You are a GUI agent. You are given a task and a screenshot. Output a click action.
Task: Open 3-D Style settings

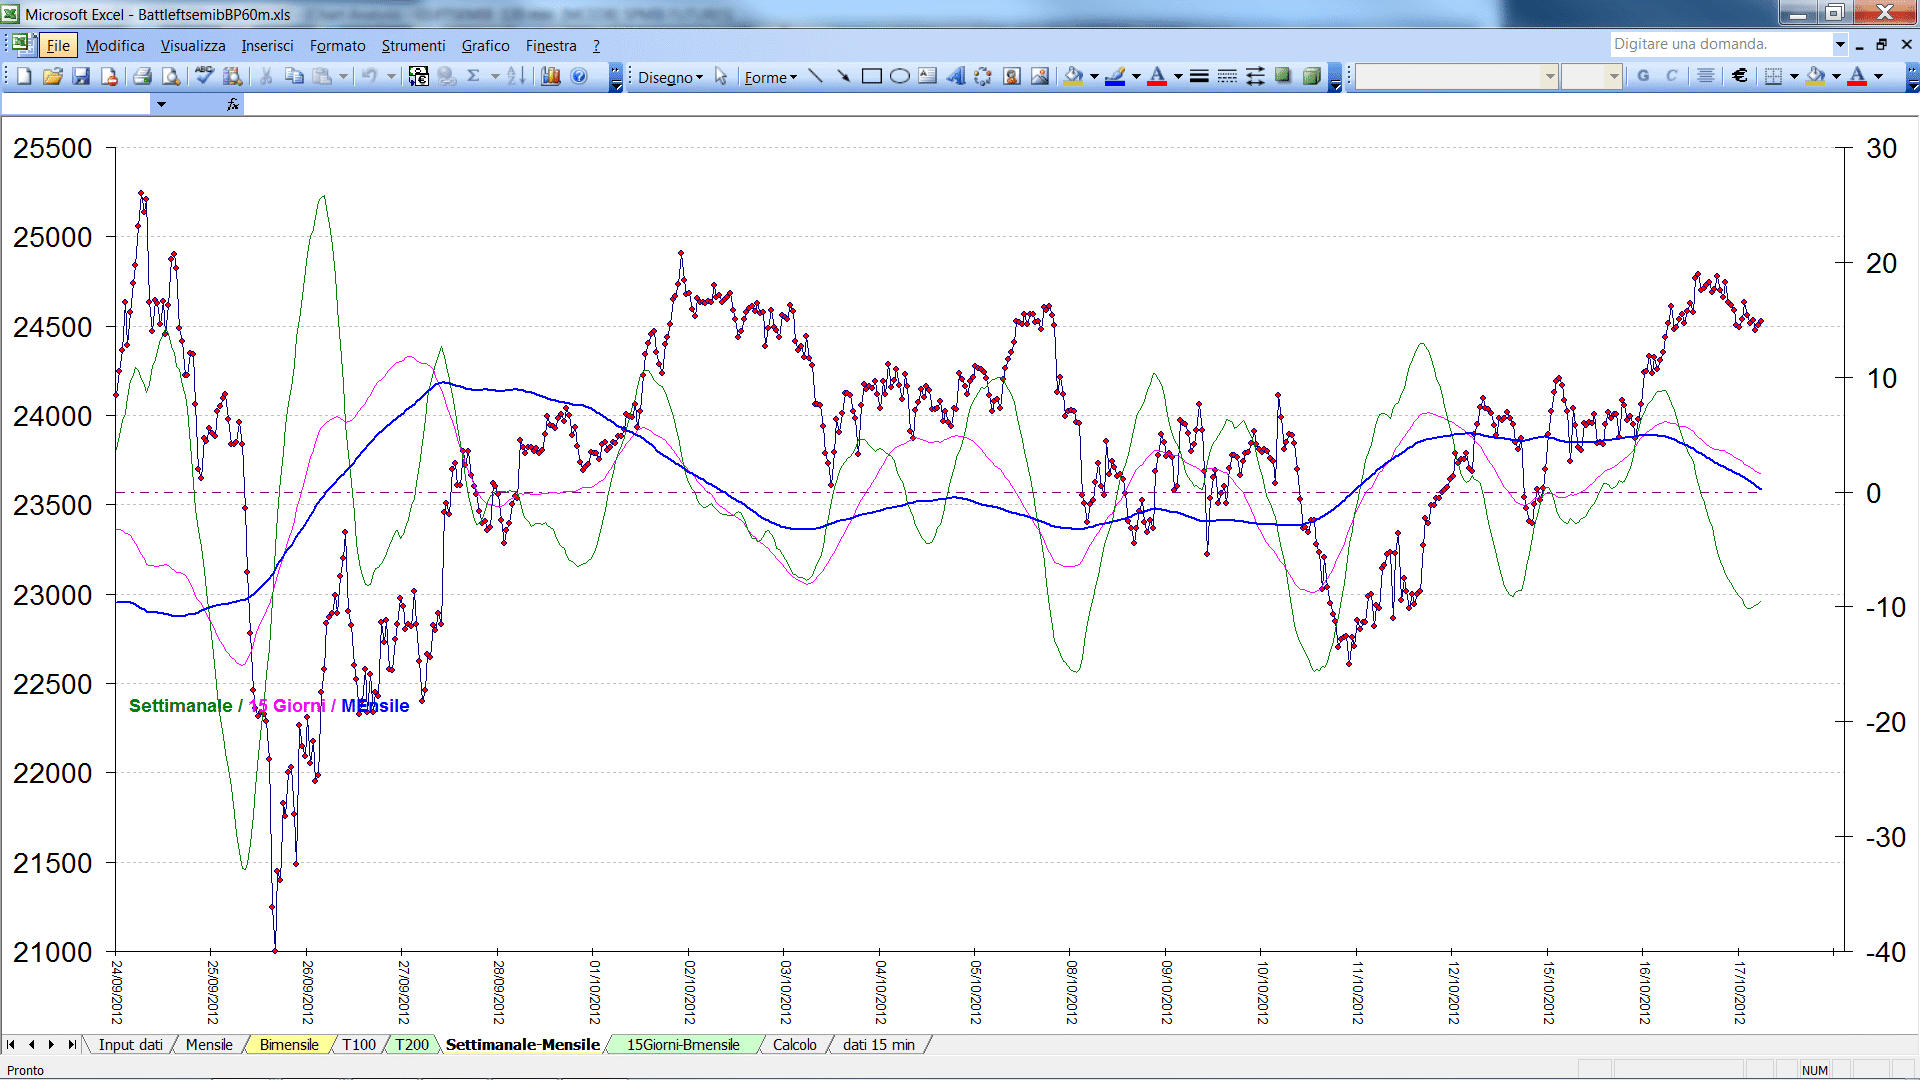point(1311,76)
